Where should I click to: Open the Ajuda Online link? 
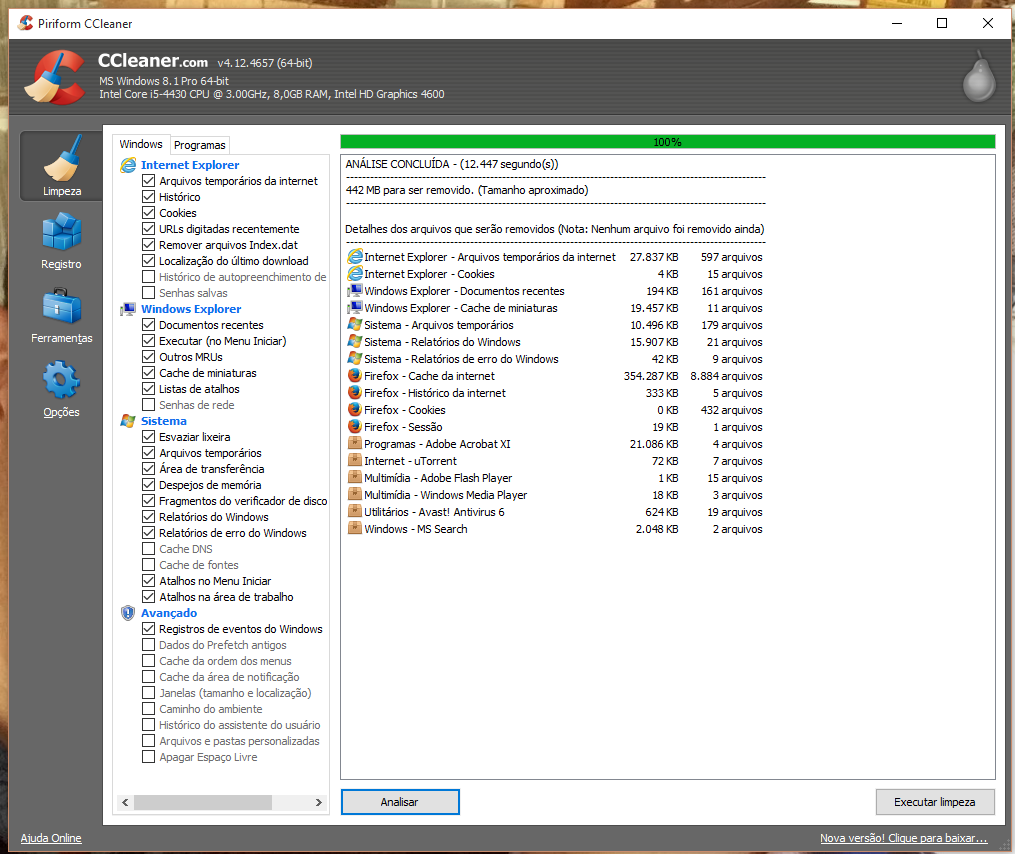click(x=51, y=838)
